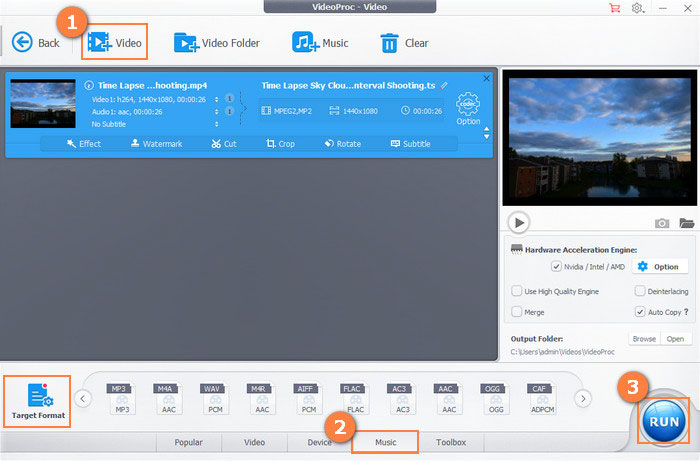This screenshot has height=461, width=700.
Task: Click the preview video frame
Action: [x=600, y=137]
